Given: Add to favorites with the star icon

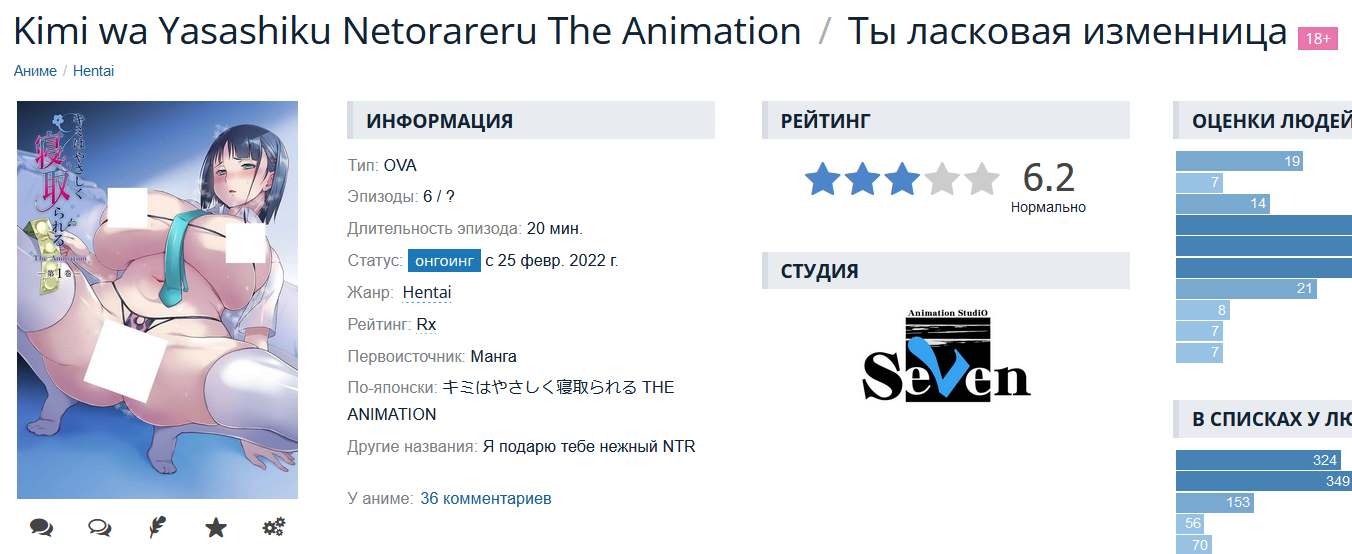Looking at the screenshot, I should coord(216,527).
